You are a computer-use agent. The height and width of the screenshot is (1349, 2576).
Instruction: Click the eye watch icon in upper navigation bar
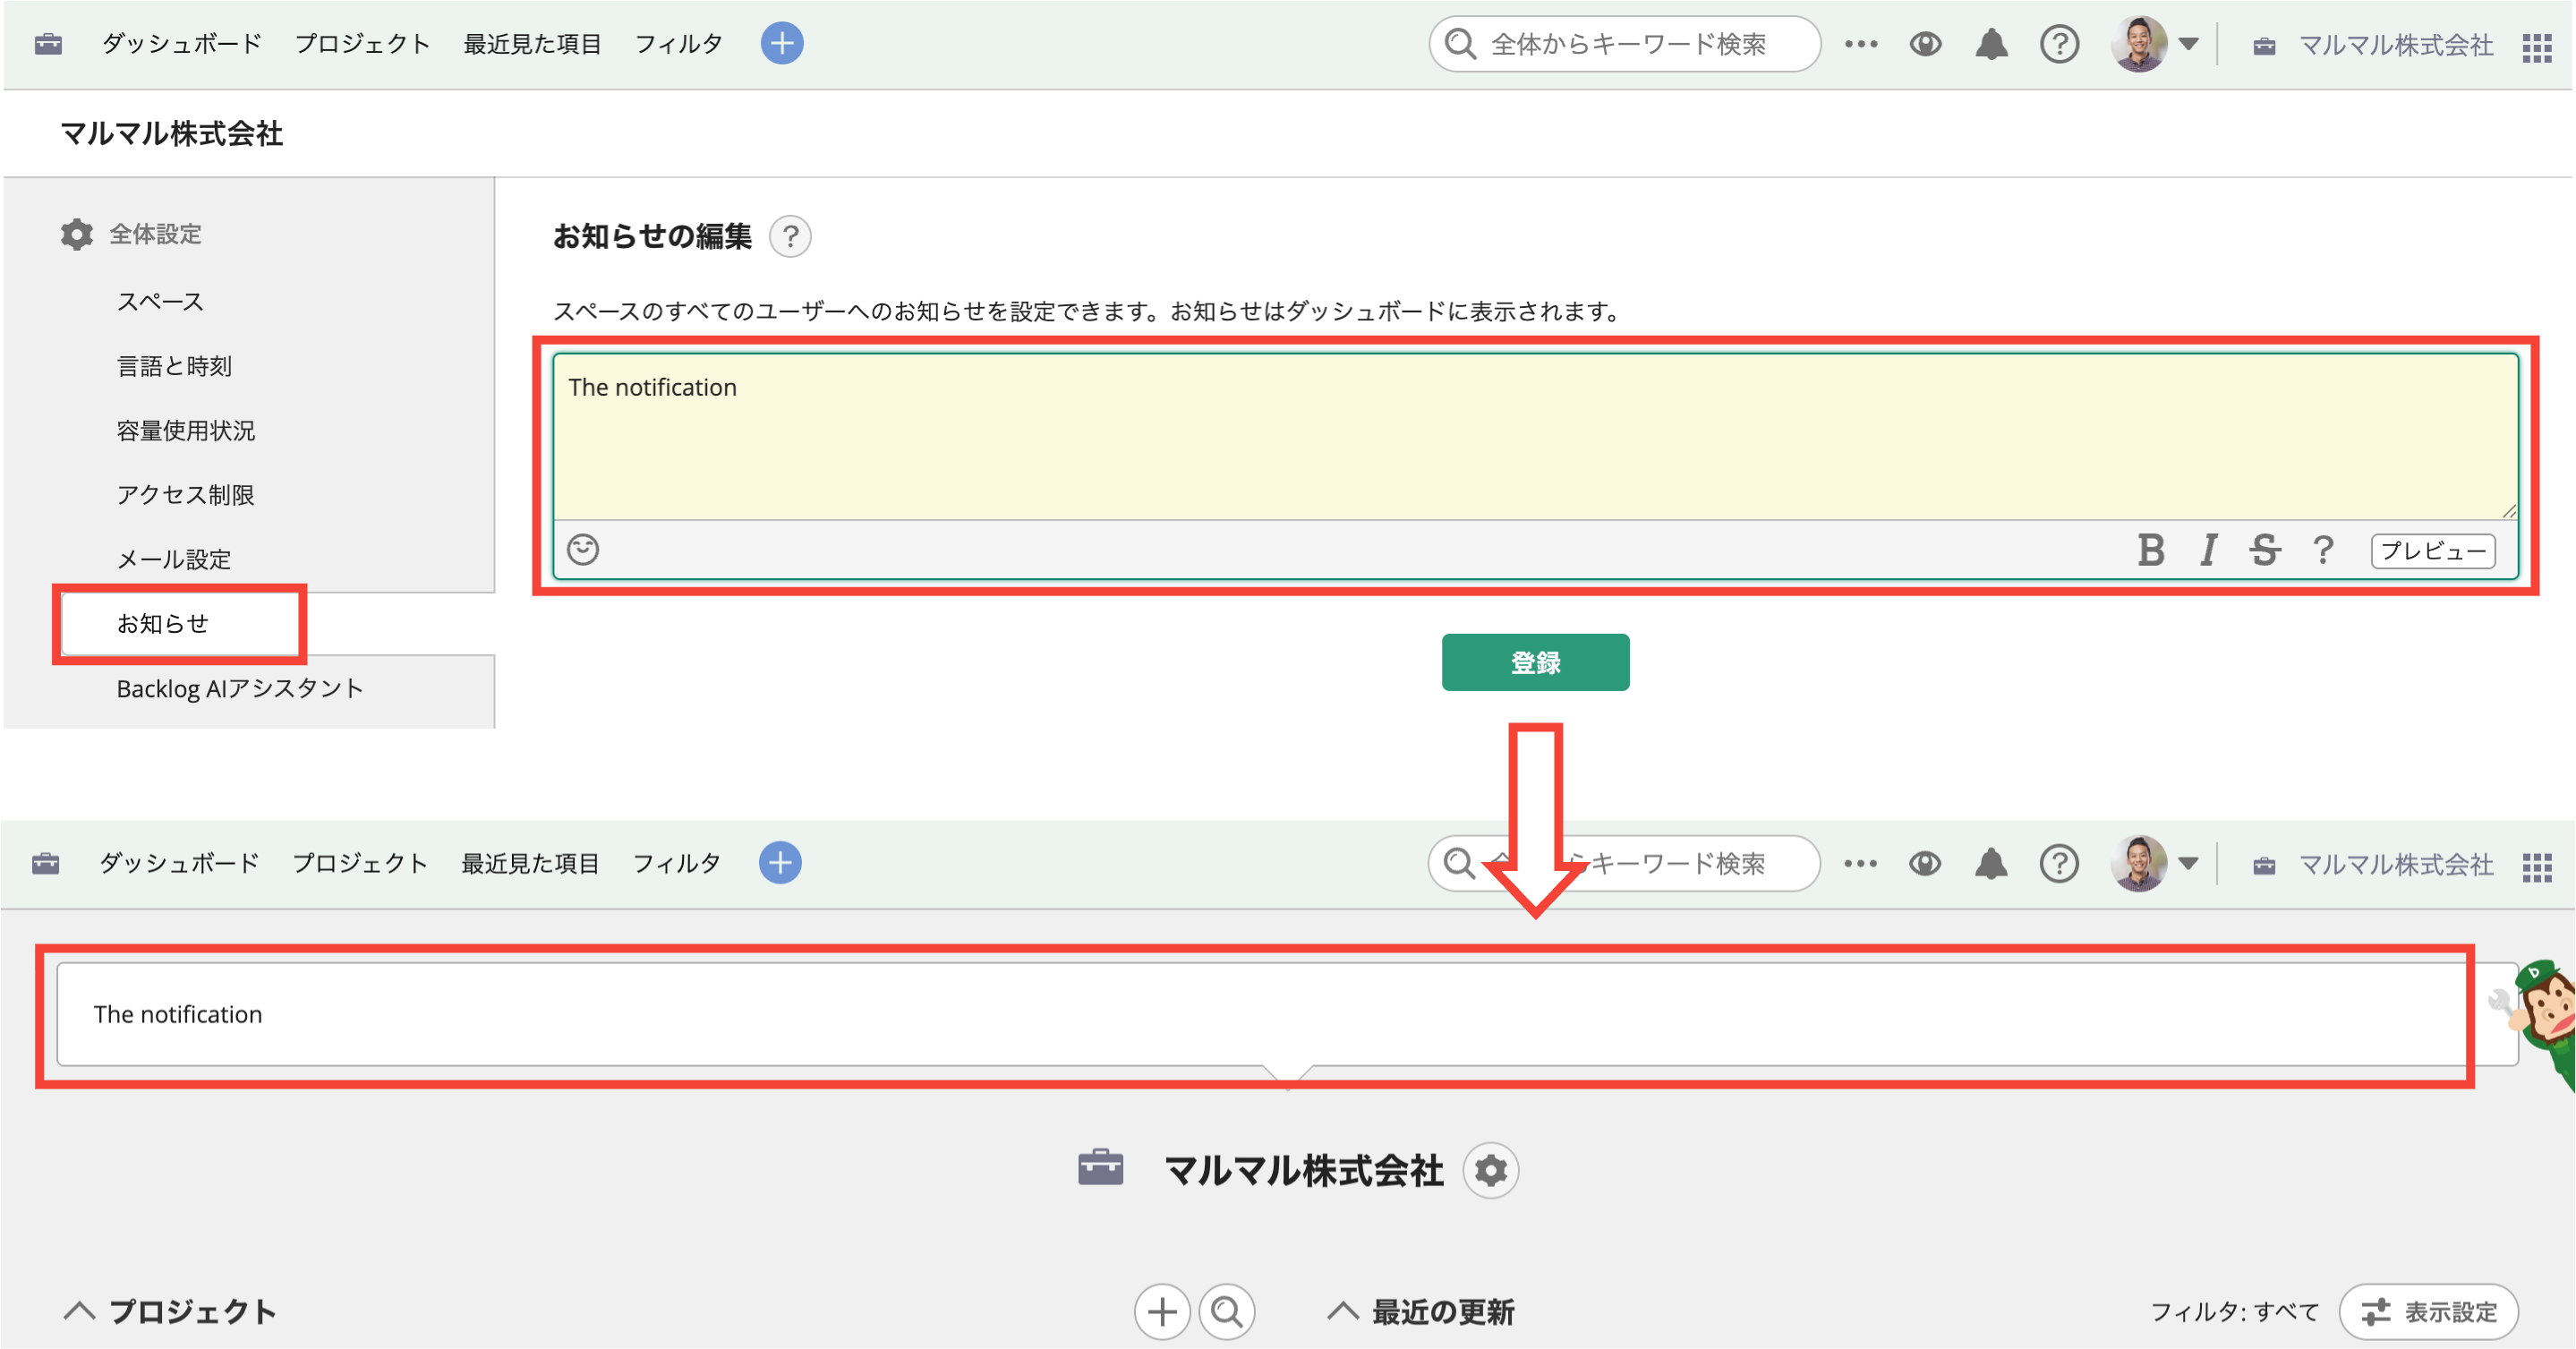click(x=1925, y=44)
